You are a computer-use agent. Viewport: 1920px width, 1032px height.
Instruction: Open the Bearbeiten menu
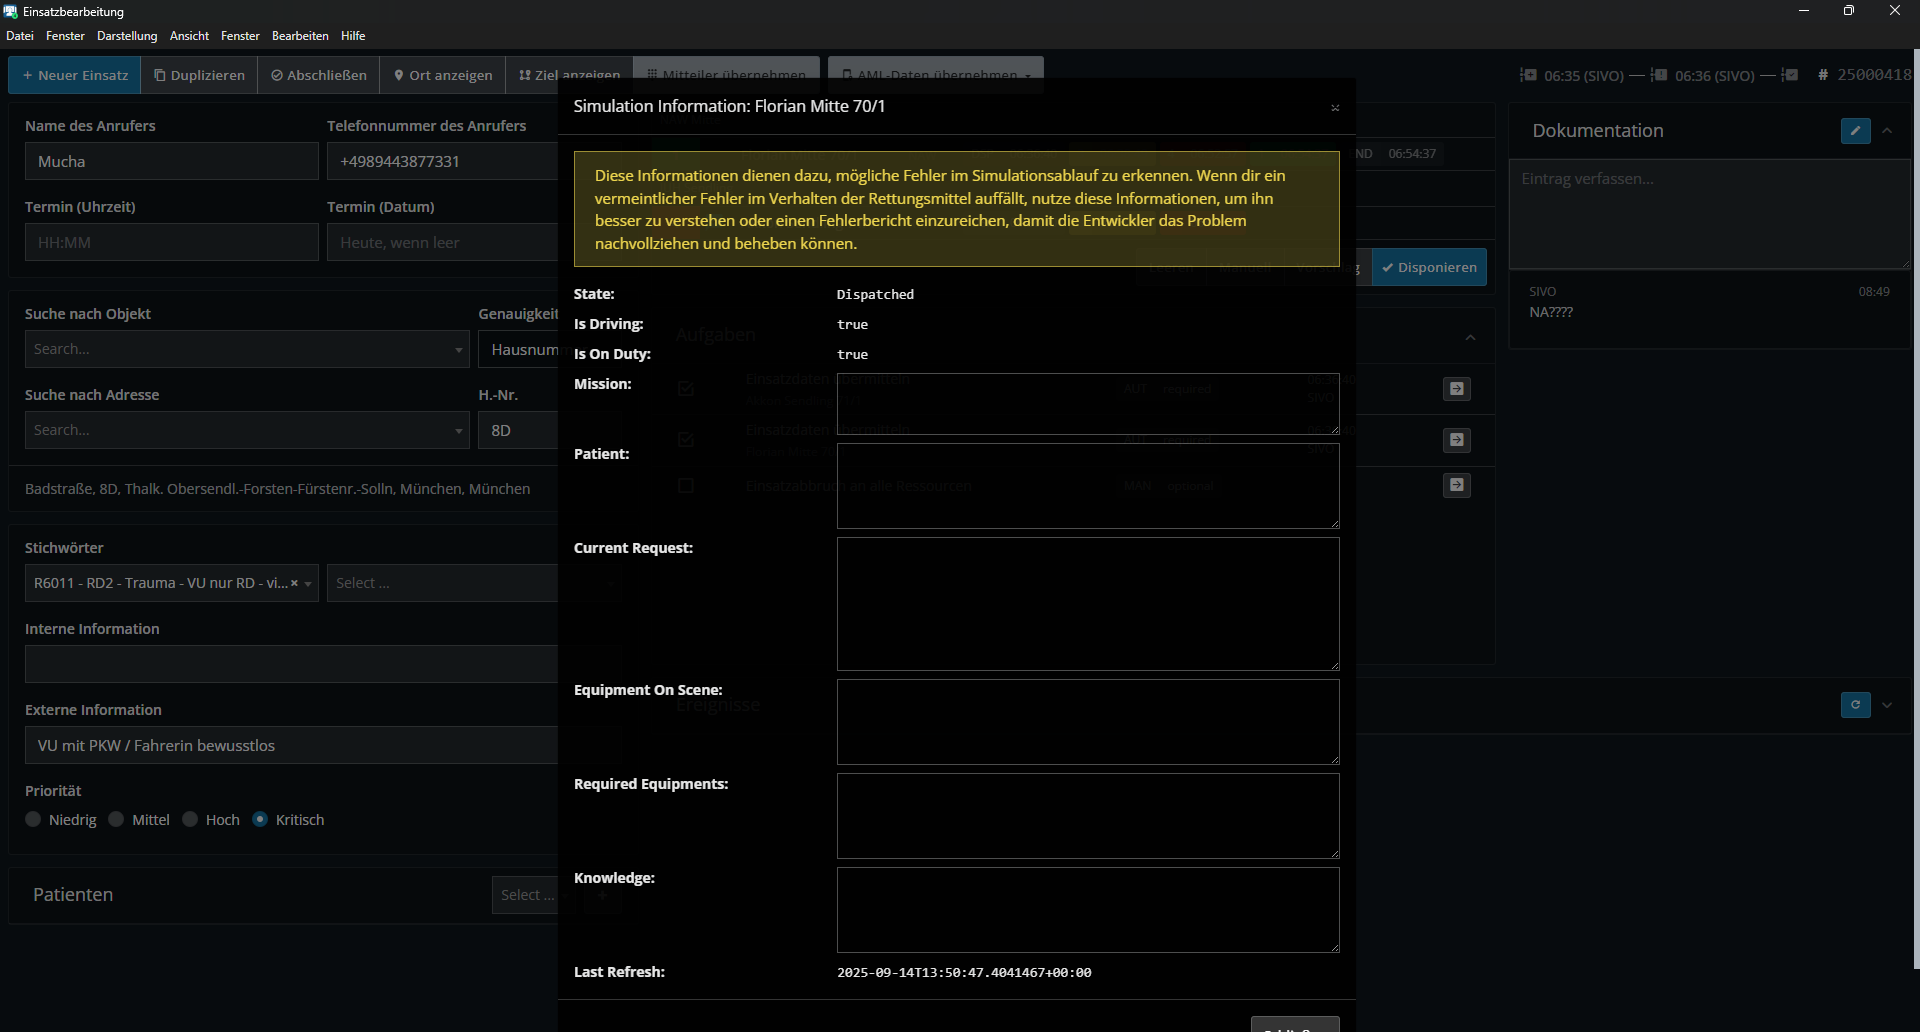tap(300, 36)
